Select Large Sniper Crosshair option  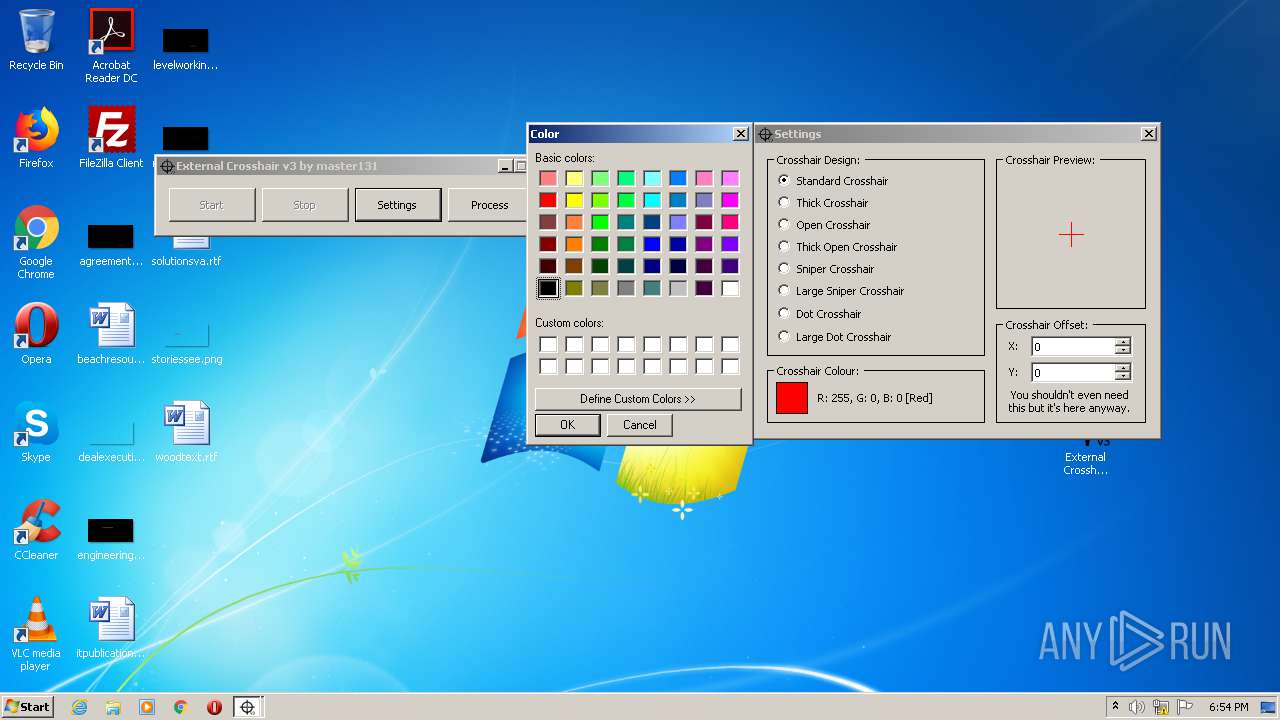pyautogui.click(x=841, y=291)
